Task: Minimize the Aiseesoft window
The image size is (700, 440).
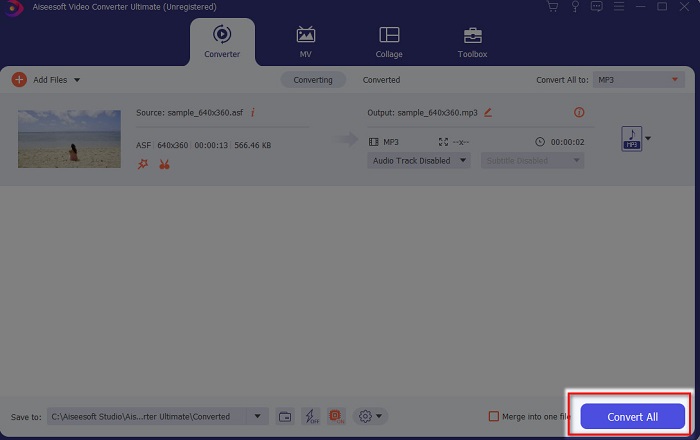Action: tap(641, 7)
